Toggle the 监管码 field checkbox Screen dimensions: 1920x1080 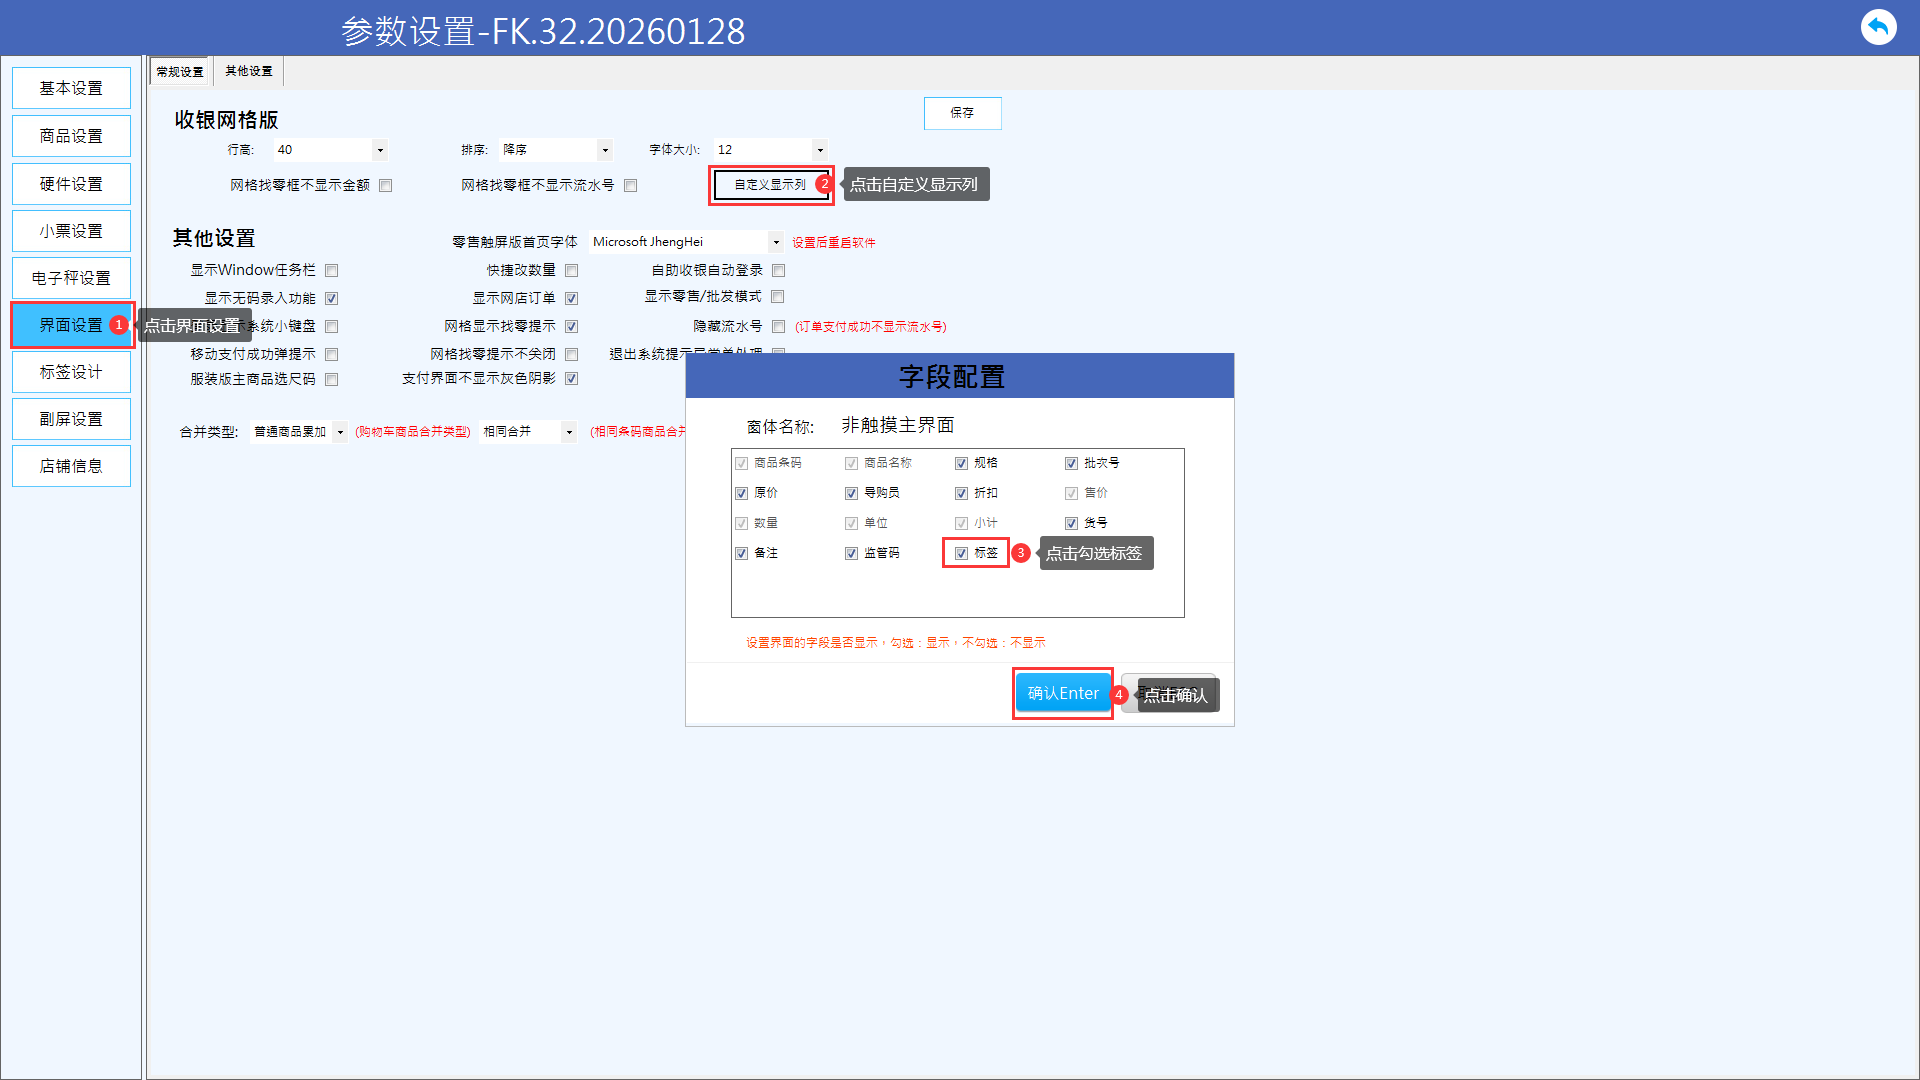pos(851,553)
